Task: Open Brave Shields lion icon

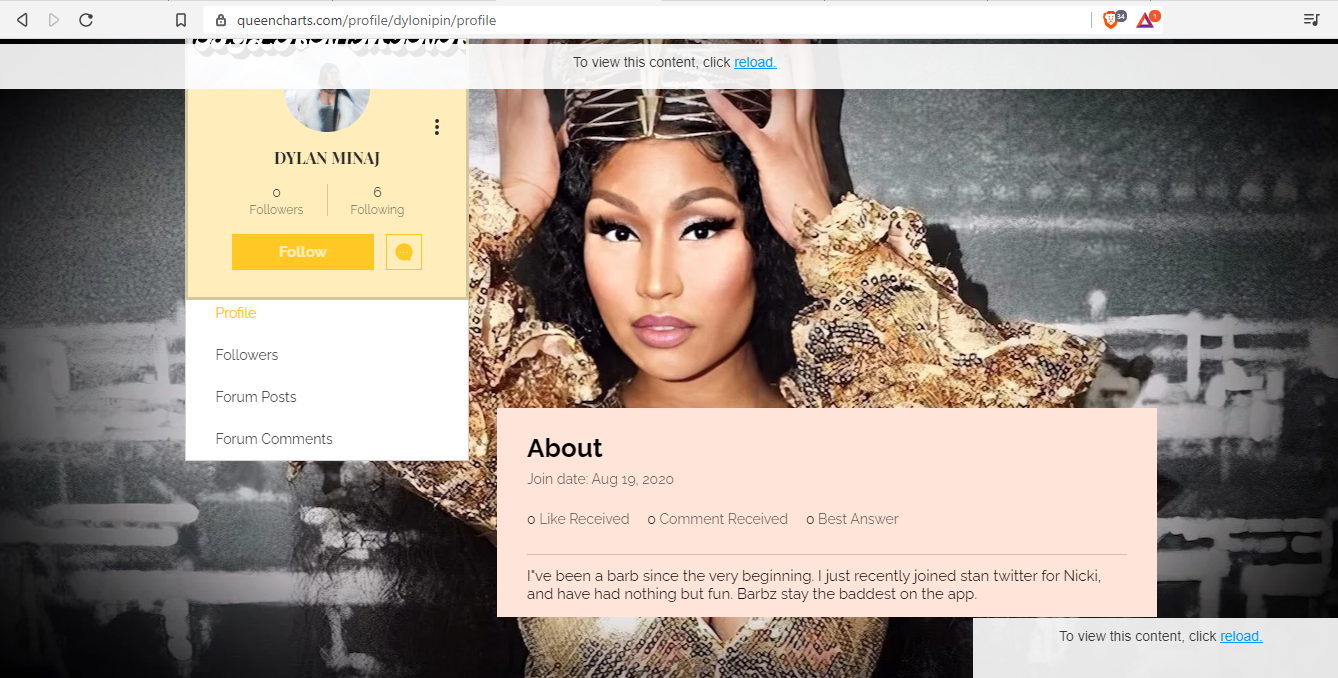Action: click(x=1113, y=19)
